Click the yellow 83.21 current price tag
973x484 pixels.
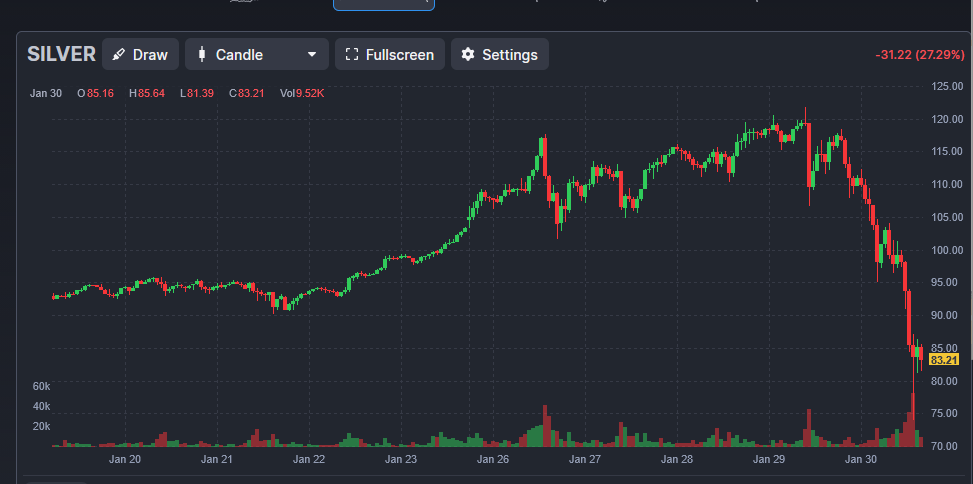pos(944,360)
